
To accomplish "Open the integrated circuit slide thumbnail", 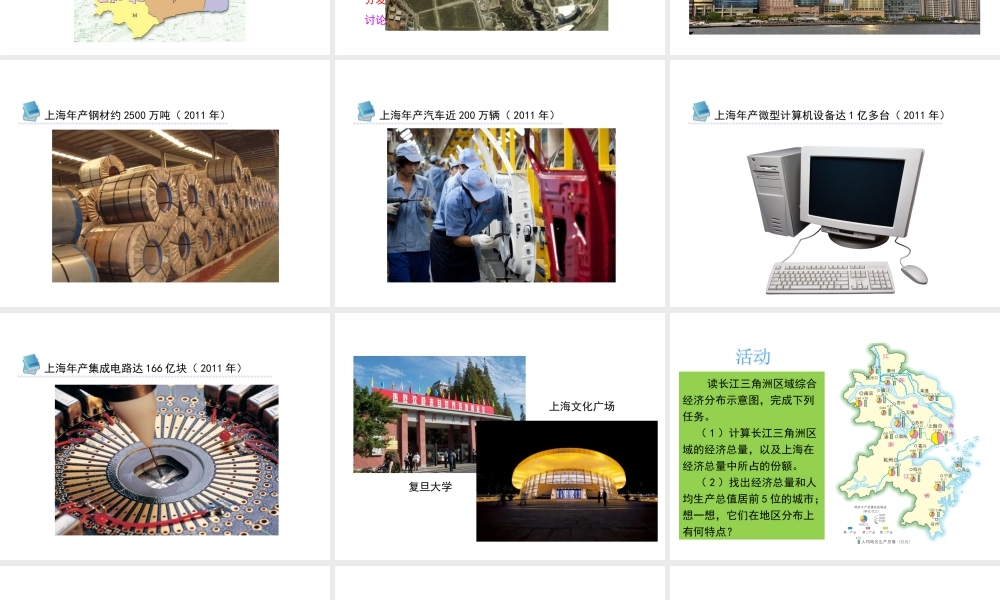I will 165,436.
